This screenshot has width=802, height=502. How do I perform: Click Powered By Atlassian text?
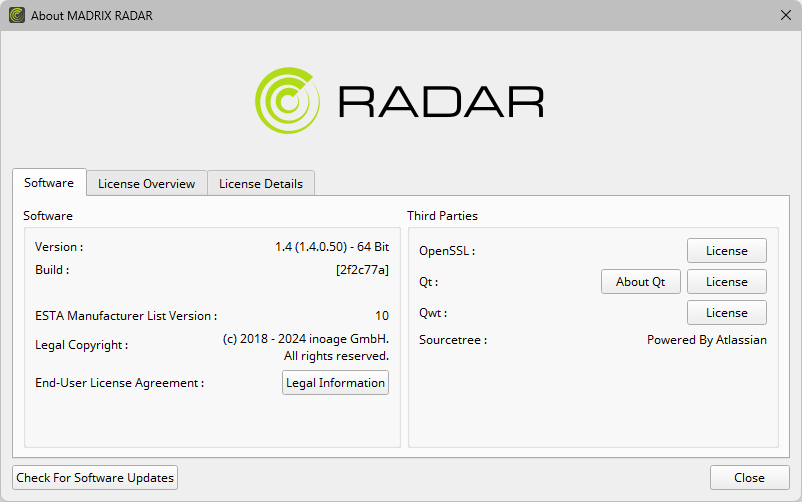point(706,340)
